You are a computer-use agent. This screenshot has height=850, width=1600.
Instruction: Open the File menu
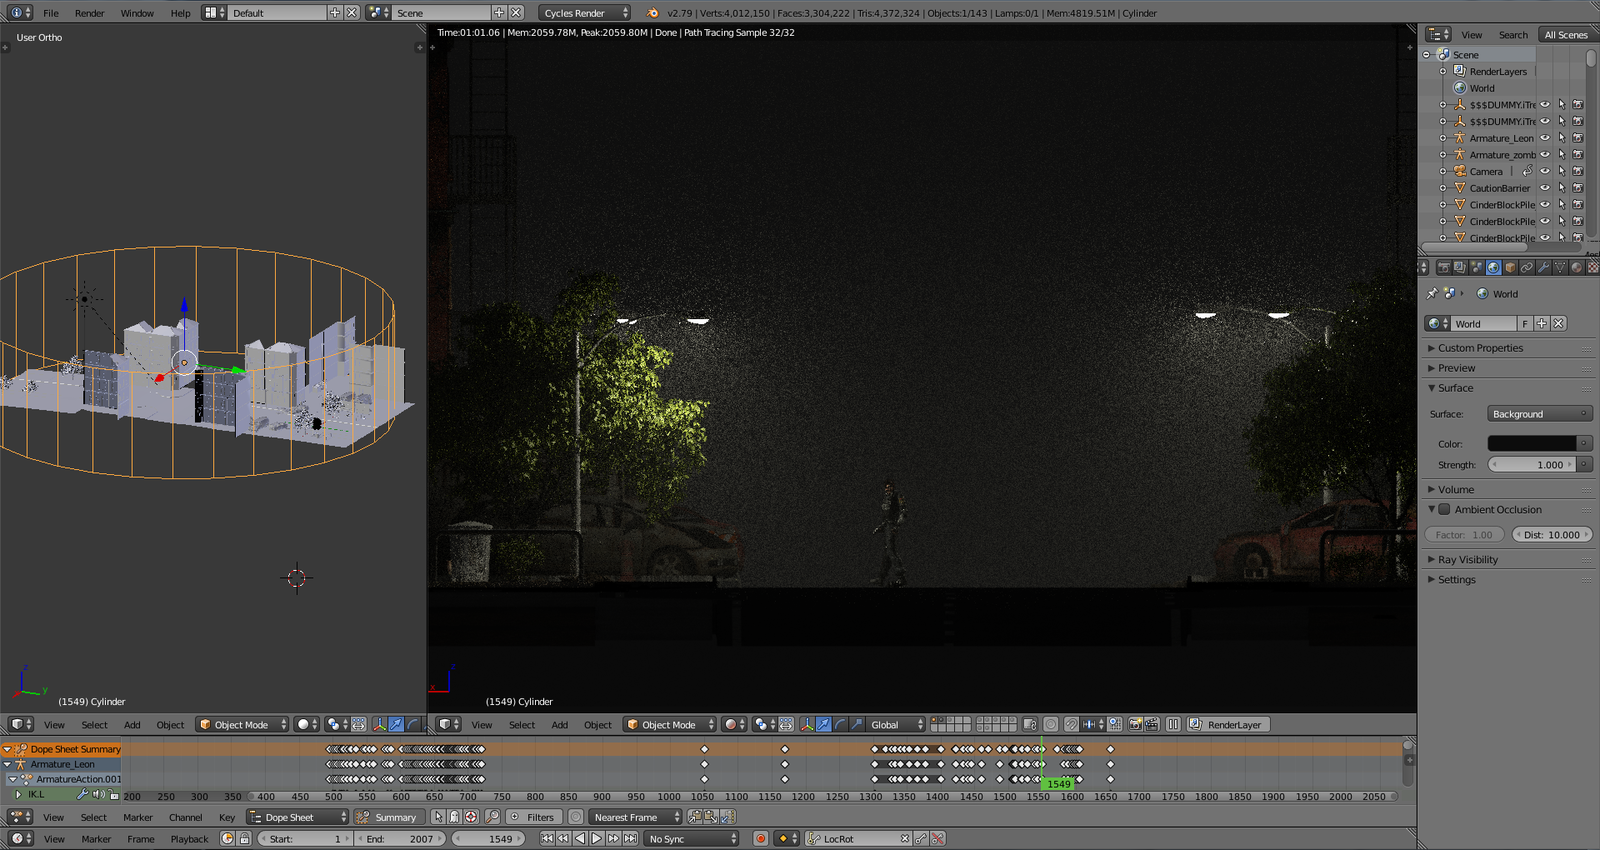(x=51, y=13)
